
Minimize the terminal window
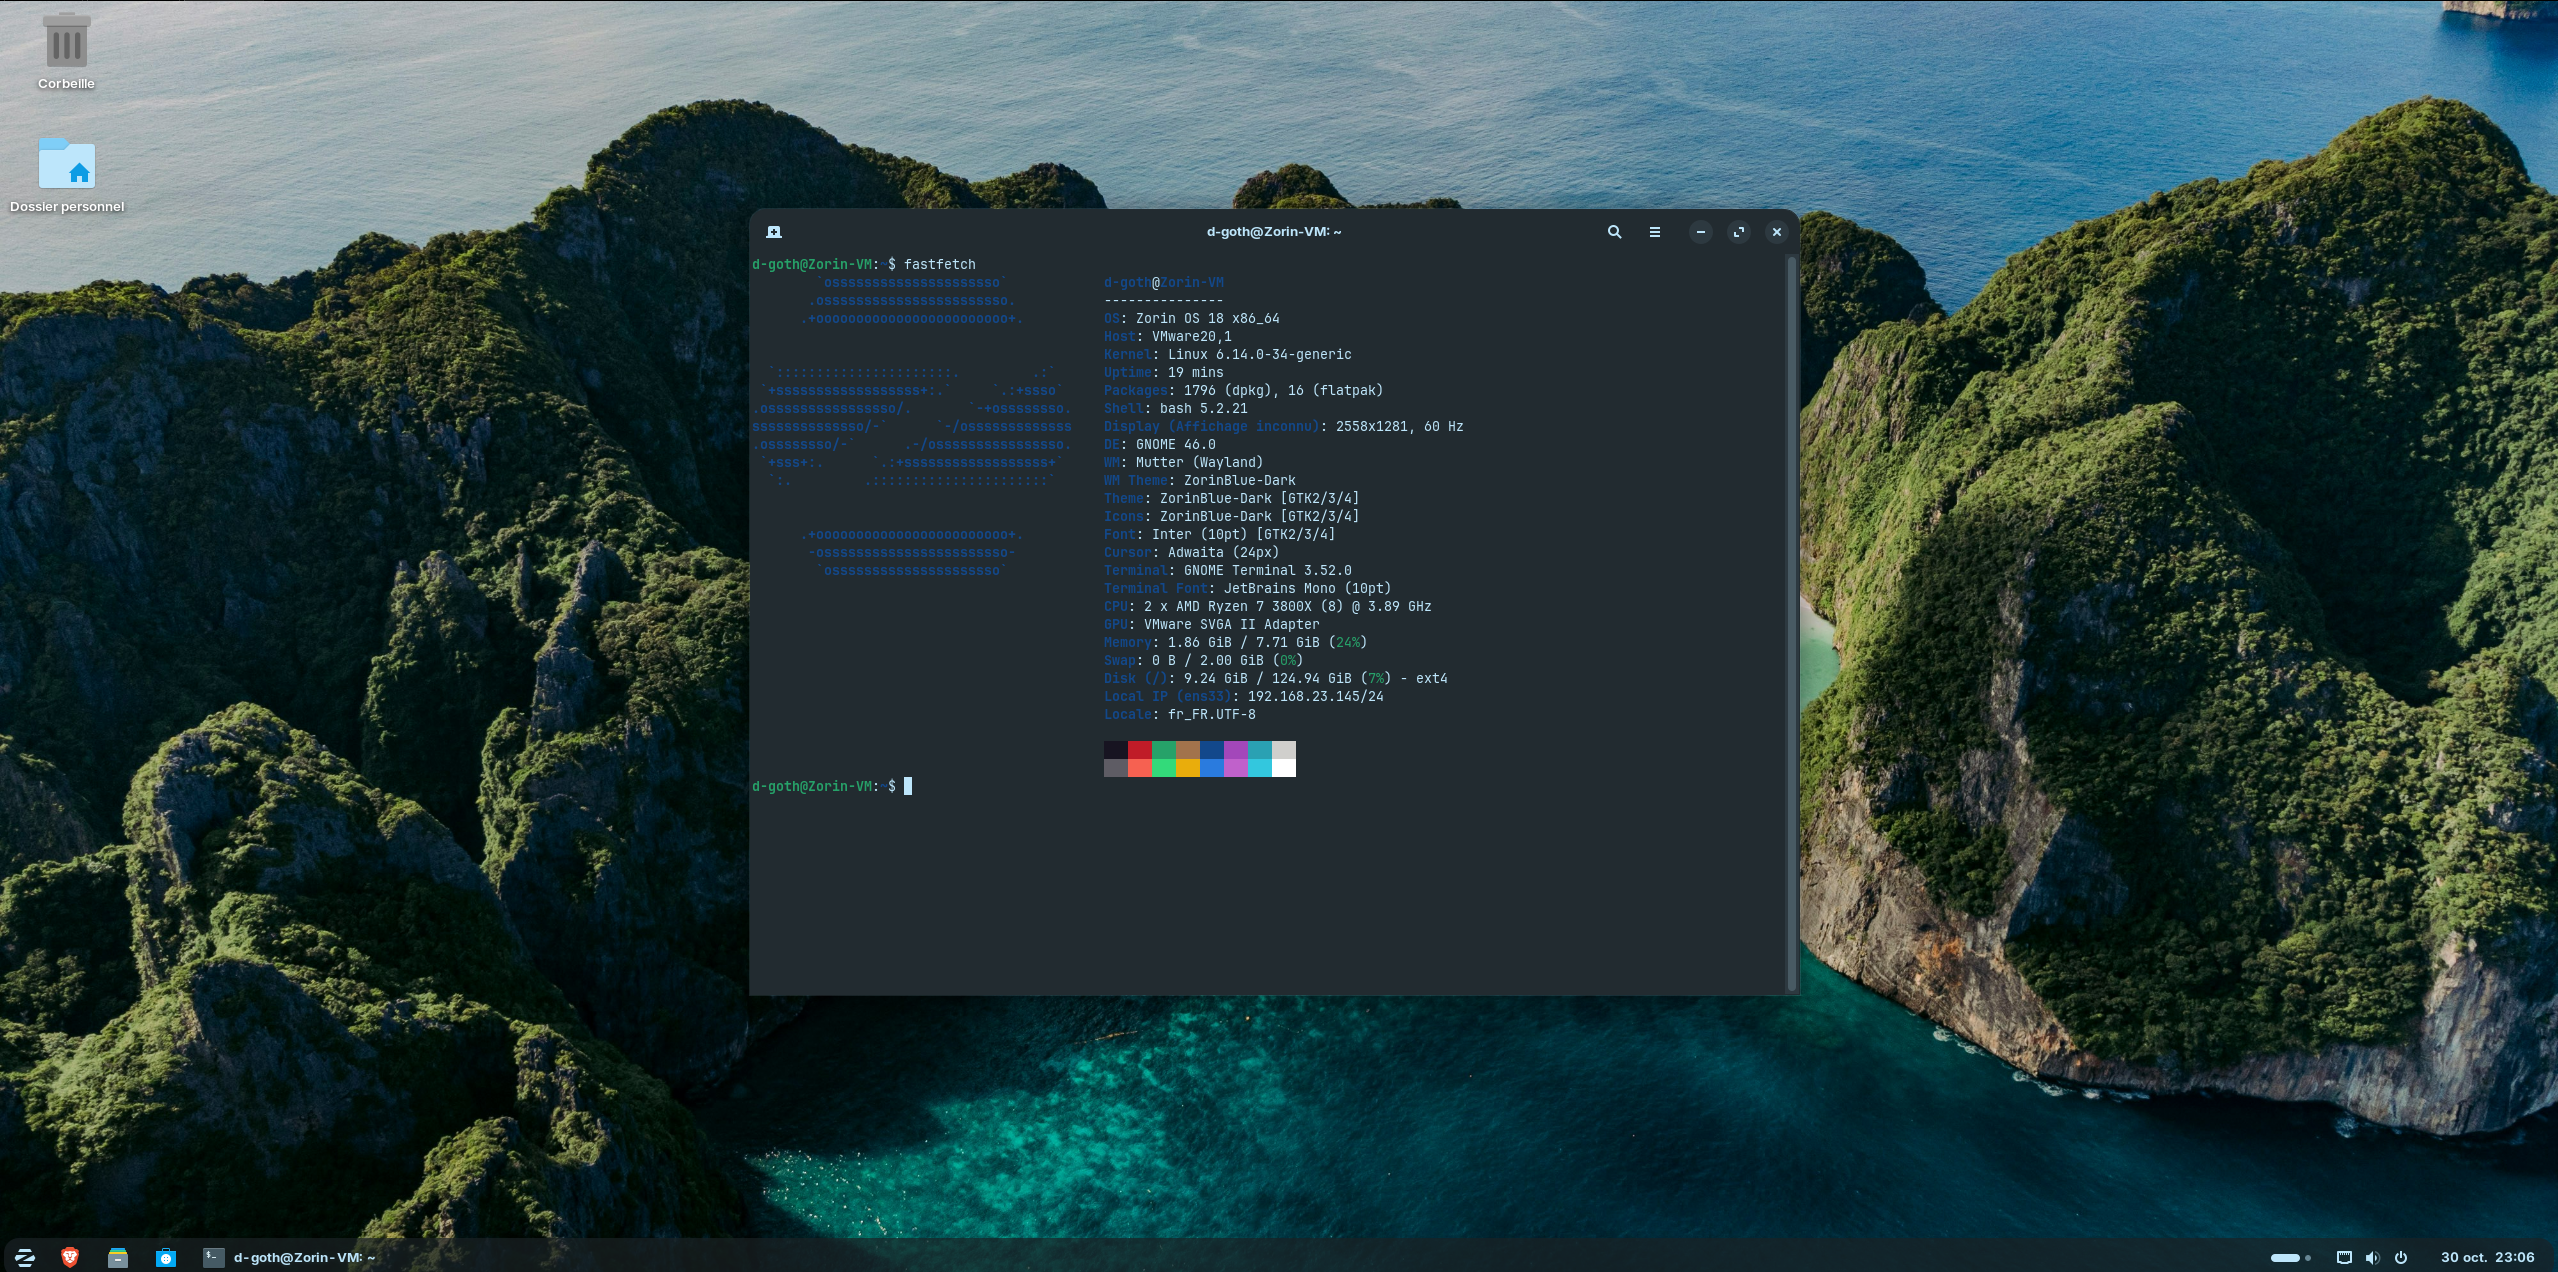tap(1700, 232)
